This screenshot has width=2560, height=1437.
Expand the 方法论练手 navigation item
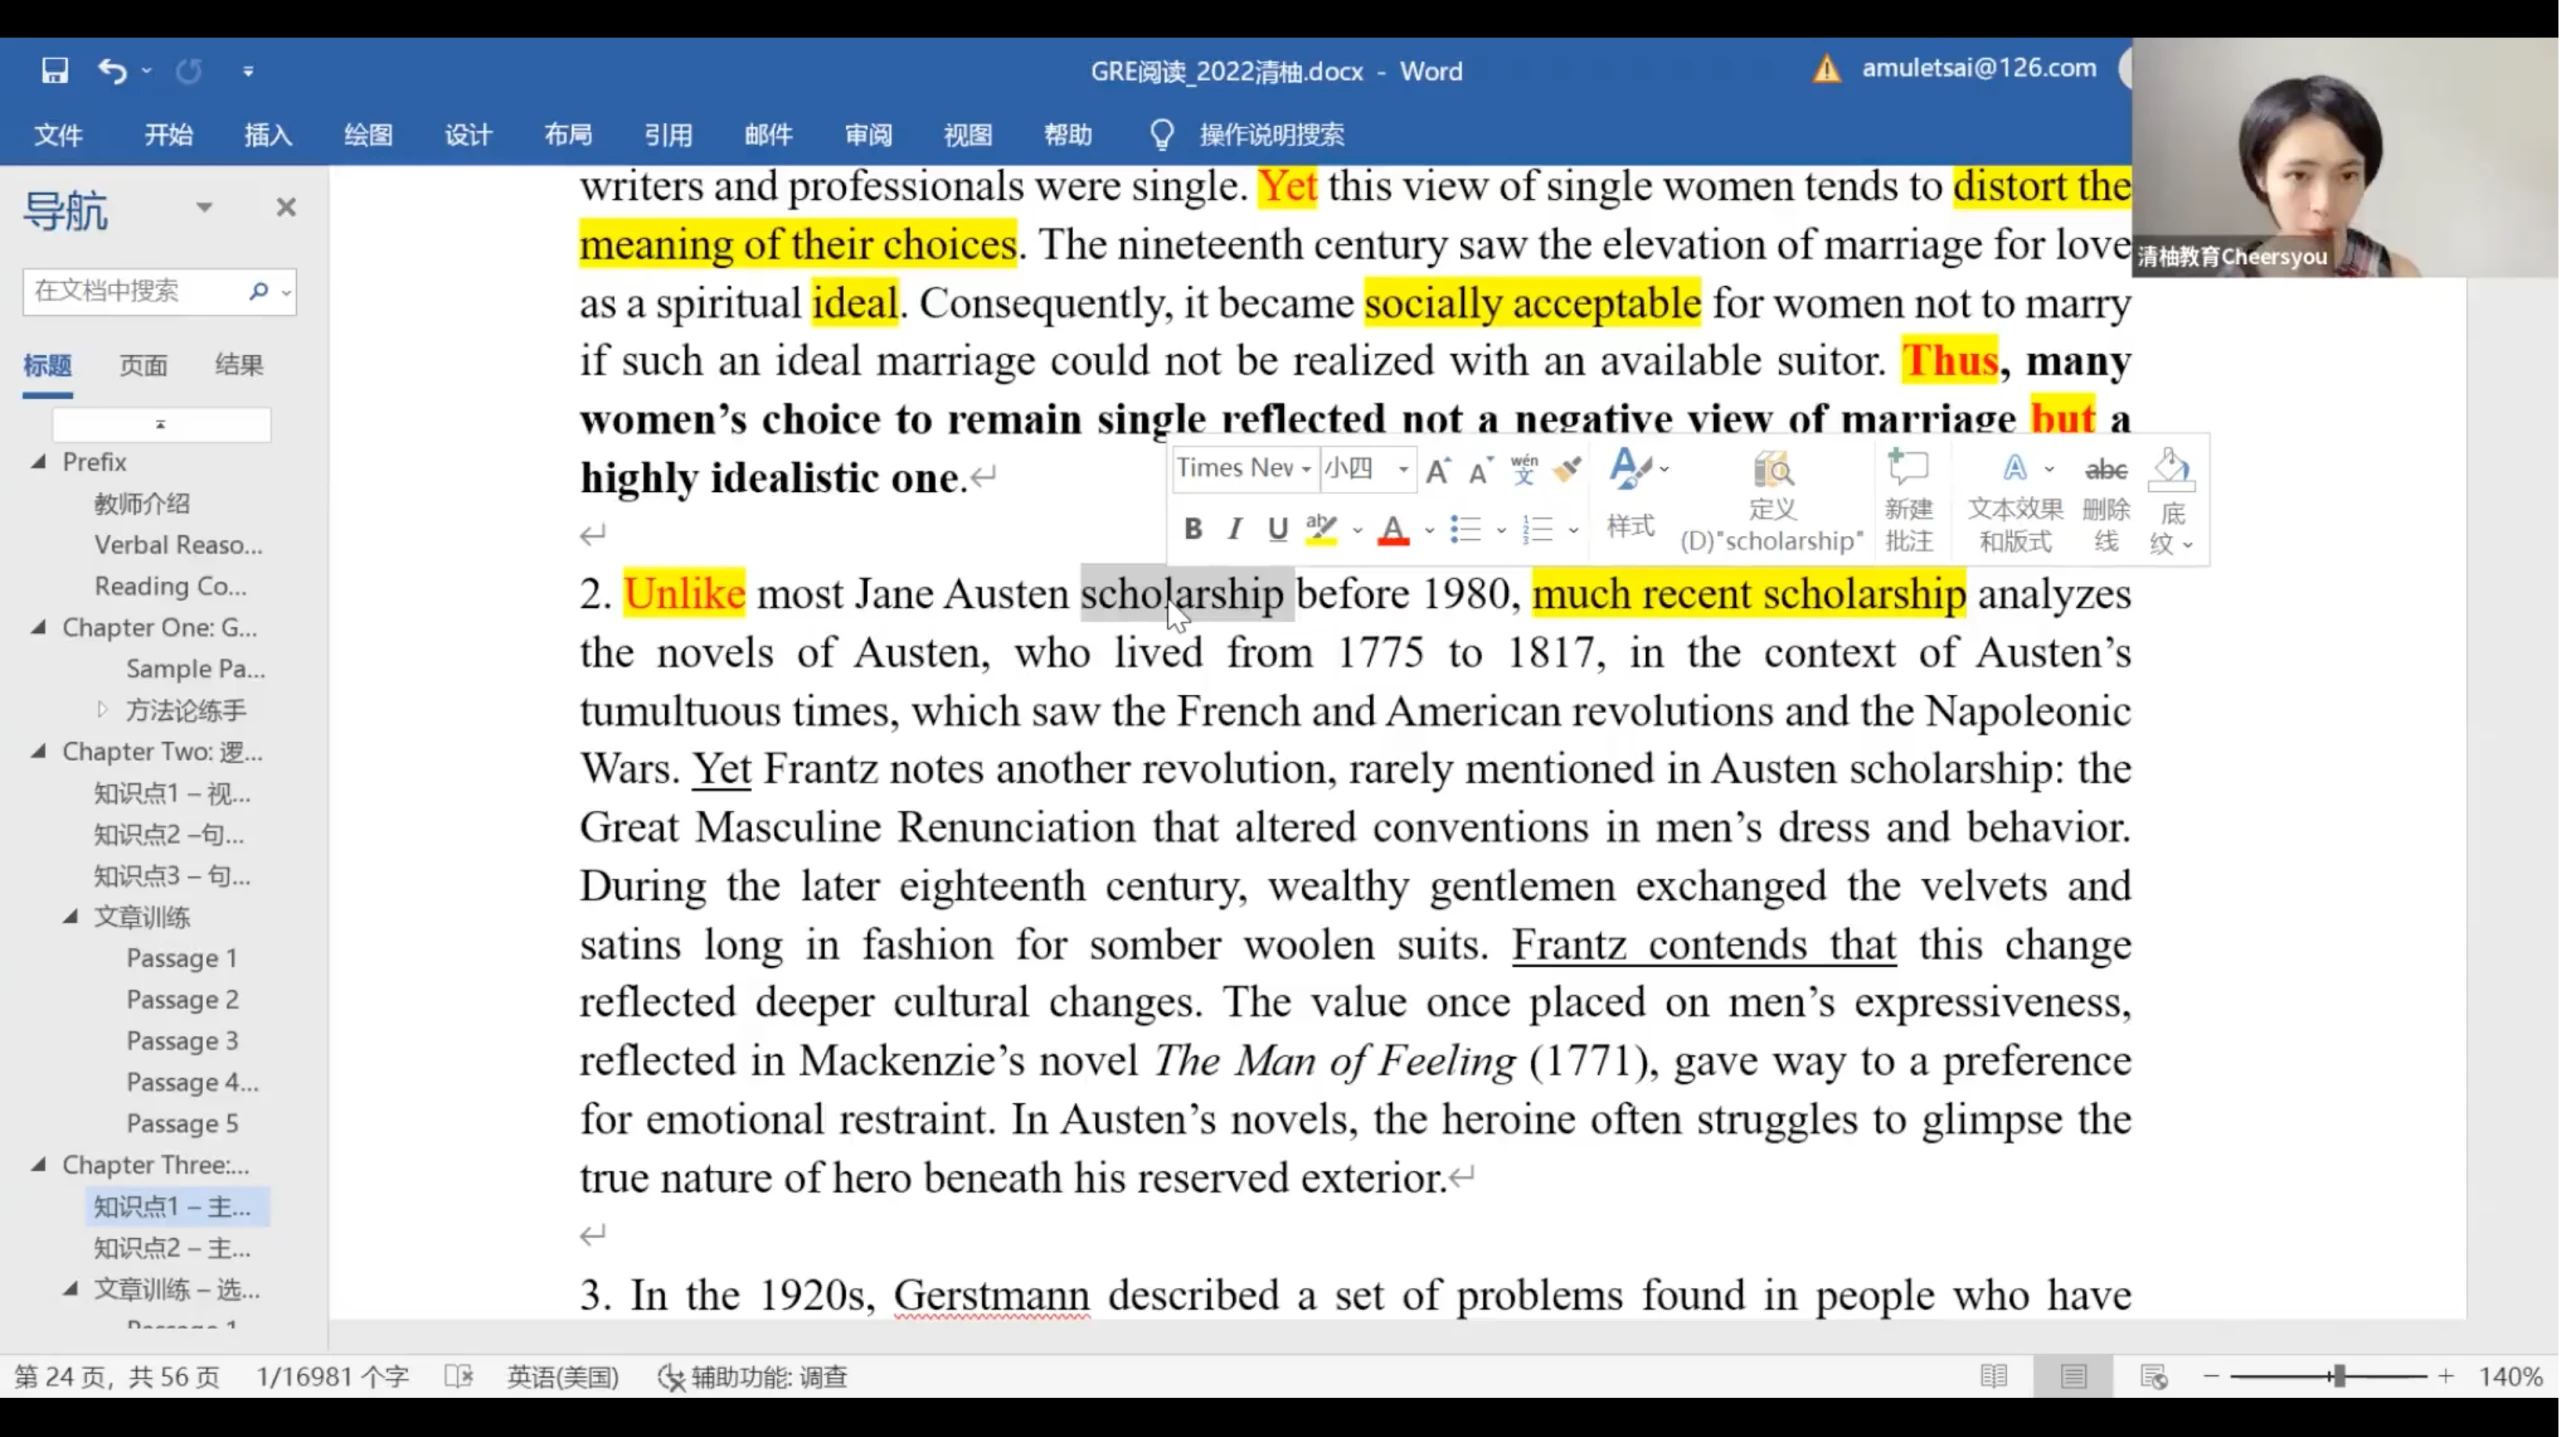[102, 710]
